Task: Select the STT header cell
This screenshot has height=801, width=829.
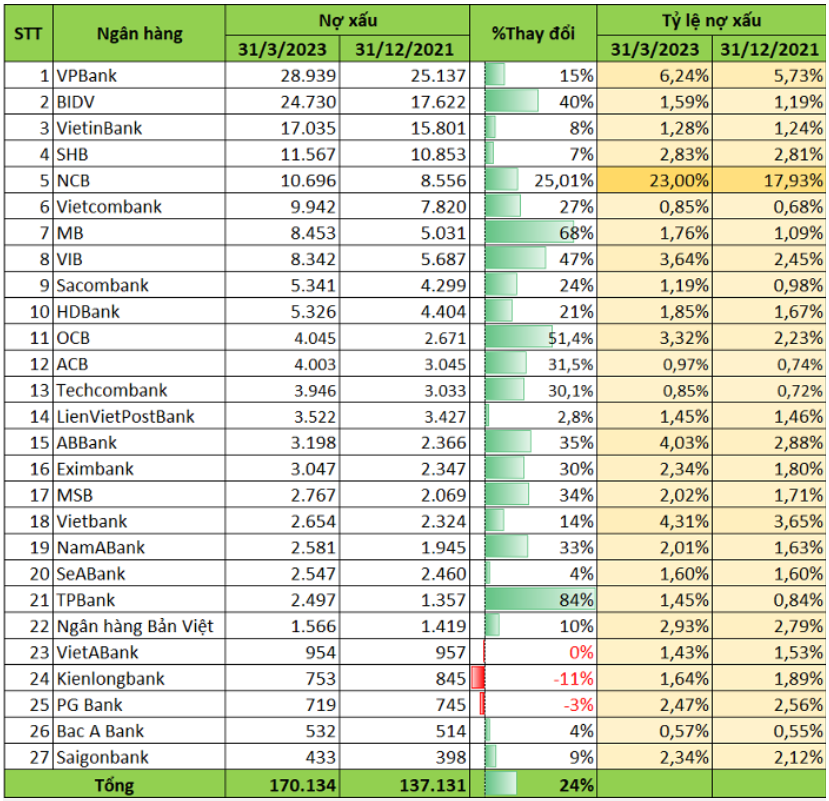Action: pos(29,33)
